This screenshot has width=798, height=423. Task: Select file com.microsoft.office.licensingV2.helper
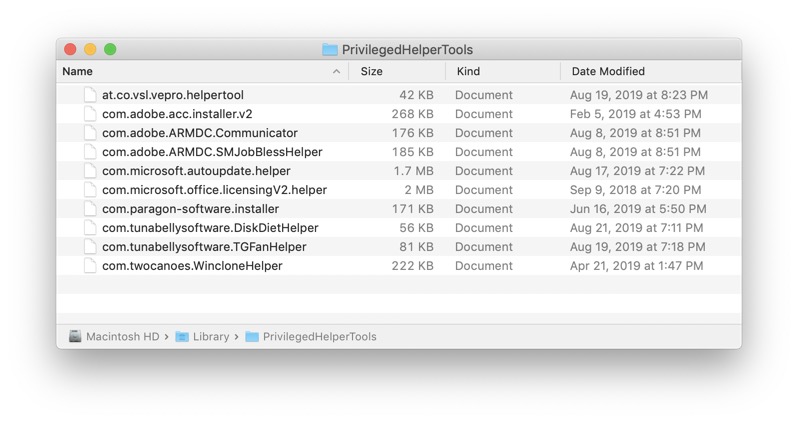point(214,190)
